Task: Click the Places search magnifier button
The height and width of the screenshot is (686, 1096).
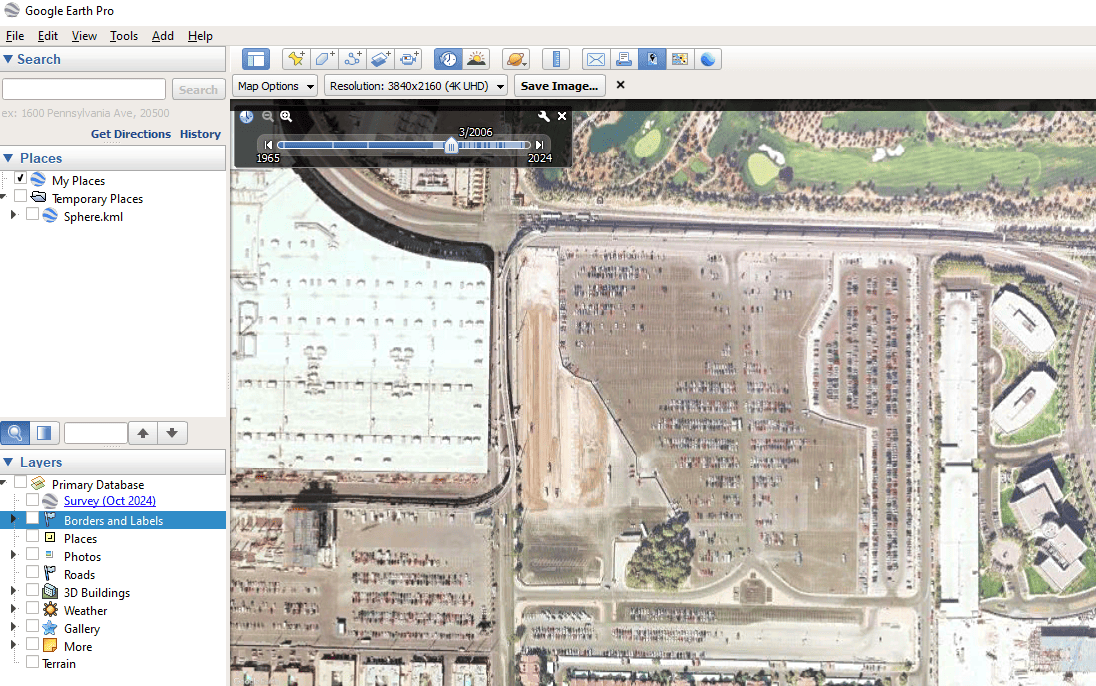Action: pos(15,433)
